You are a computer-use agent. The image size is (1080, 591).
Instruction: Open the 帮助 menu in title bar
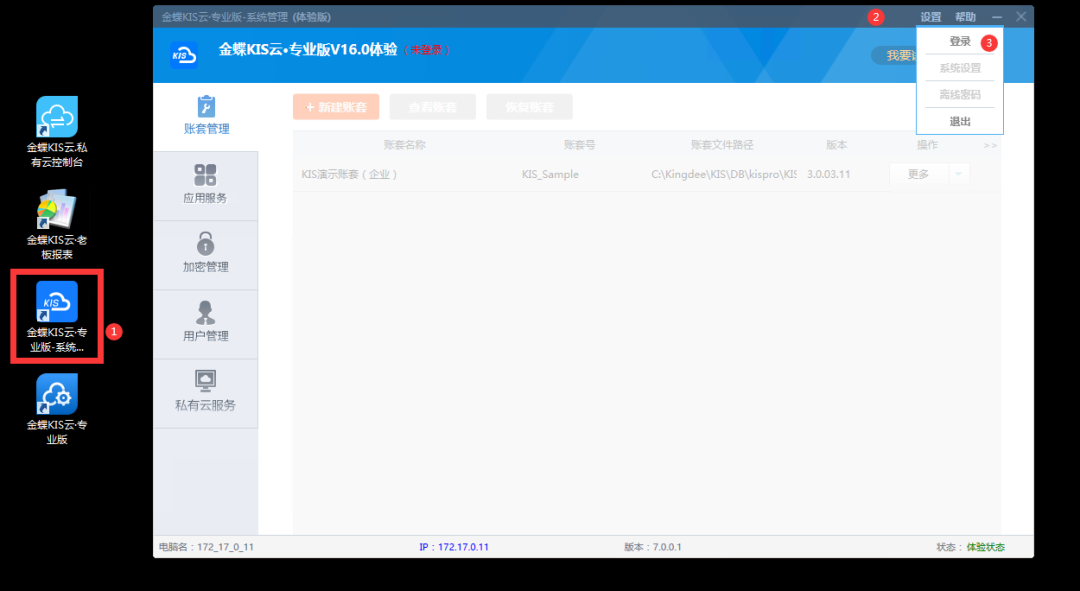pos(965,17)
